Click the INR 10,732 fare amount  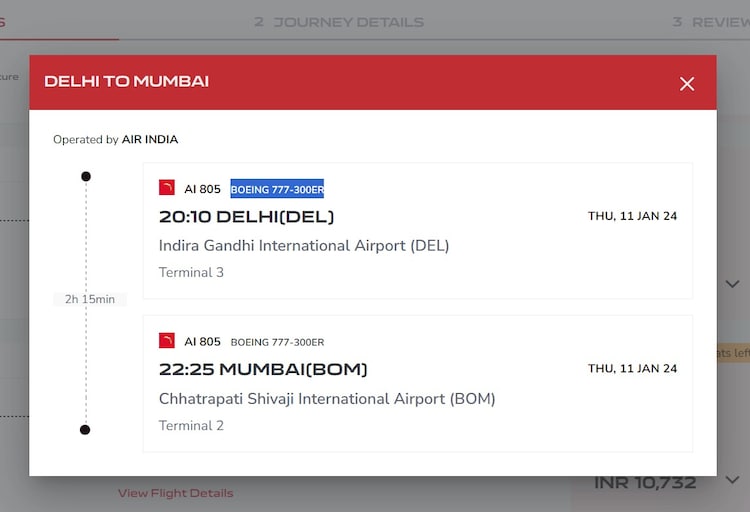pyautogui.click(x=645, y=483)
